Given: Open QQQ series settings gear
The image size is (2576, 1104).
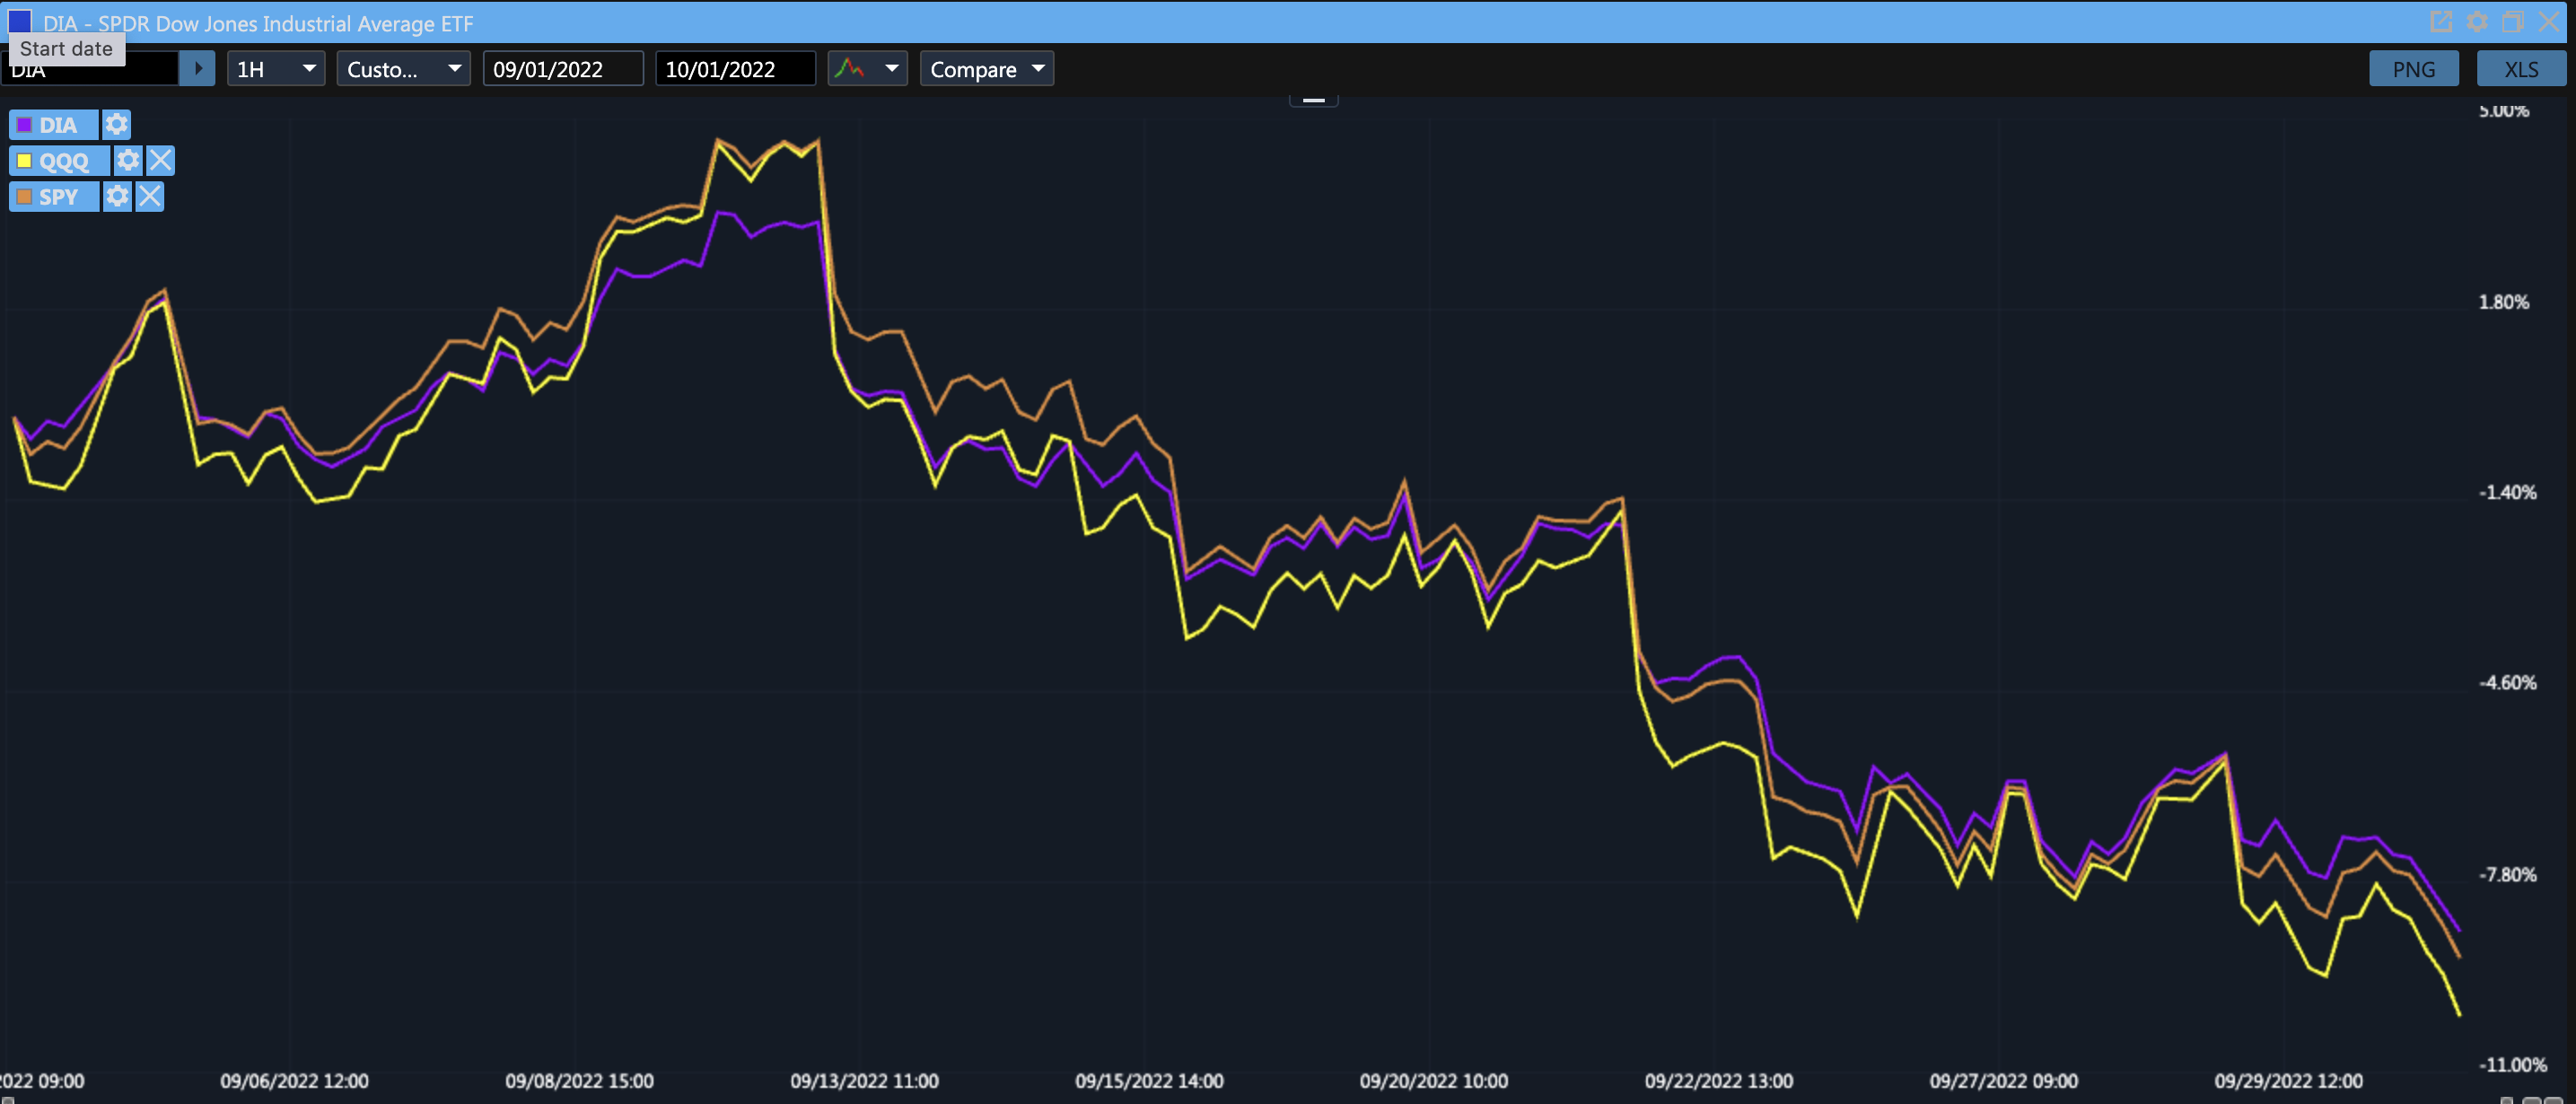Looking at the screenshot, I should tap(128, 161).
